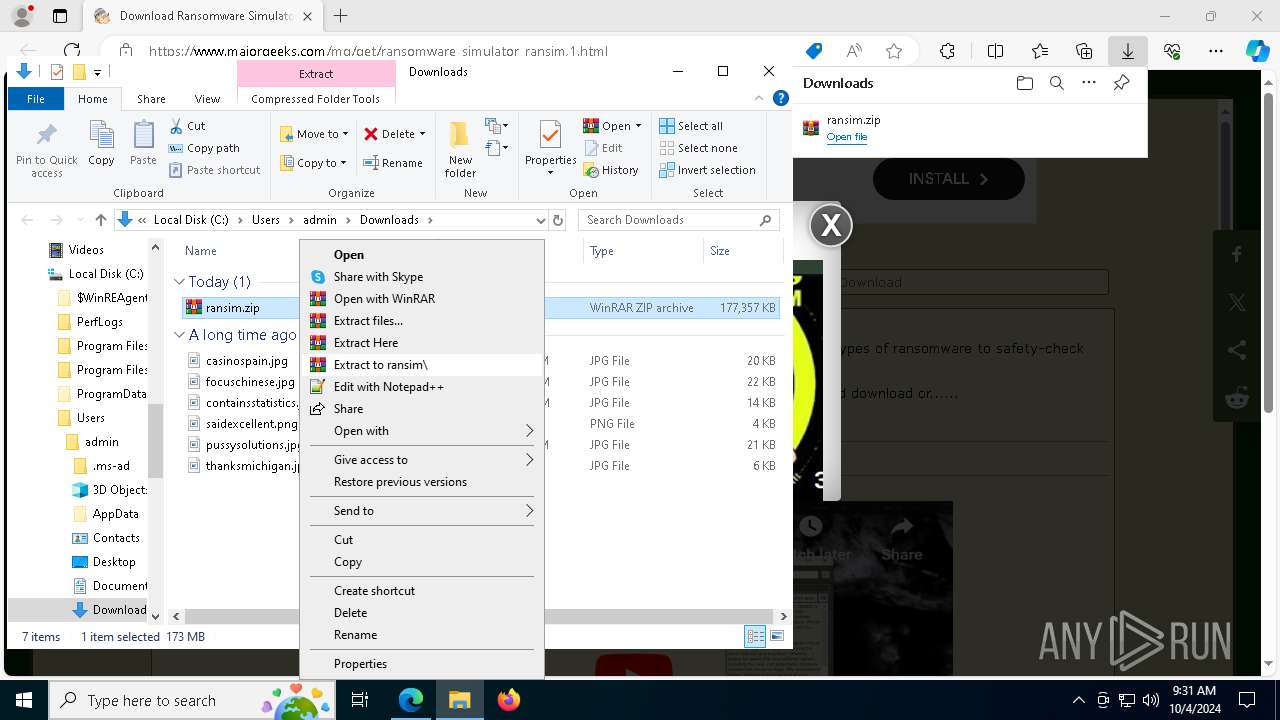Open Compressed Folder Tools tab

click(x=316, y=99)
